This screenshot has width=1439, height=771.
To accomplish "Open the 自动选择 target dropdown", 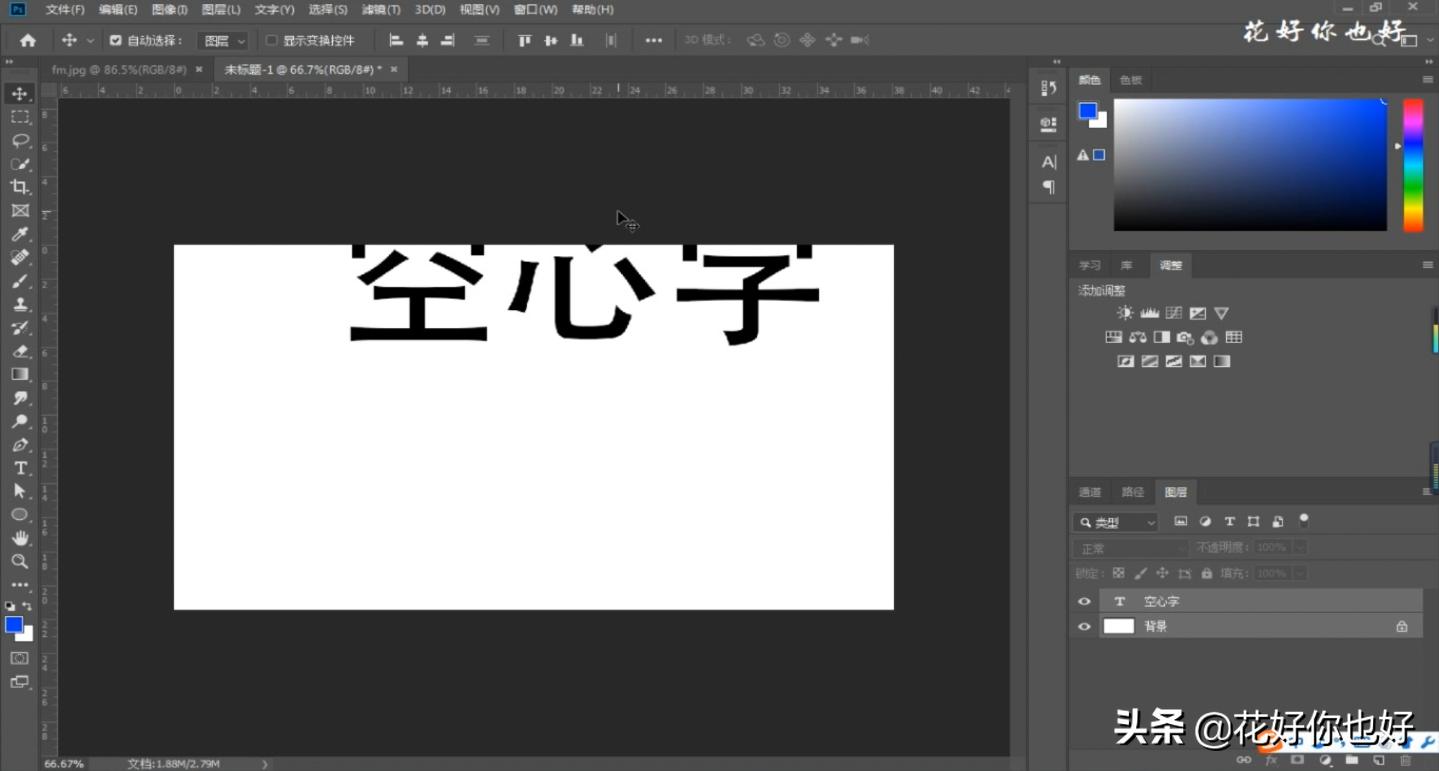I will [x=221, y=40].
